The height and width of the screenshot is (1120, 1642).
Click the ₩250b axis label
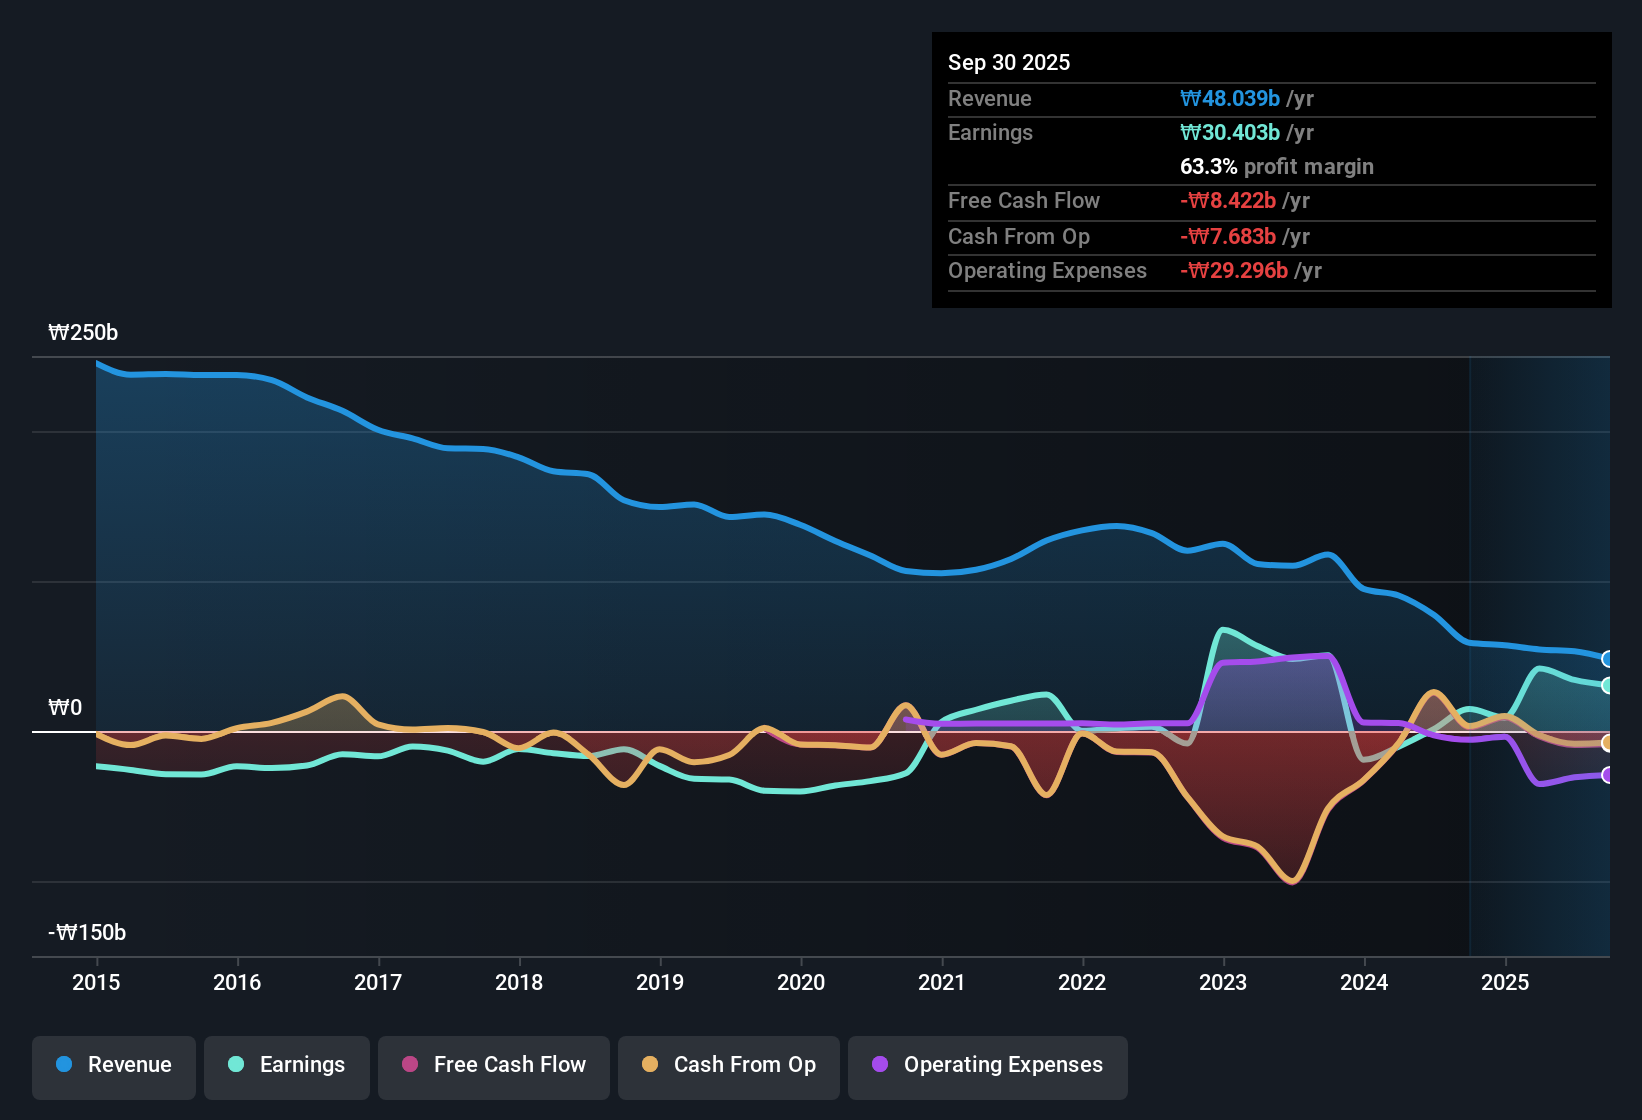coord(84,333)
